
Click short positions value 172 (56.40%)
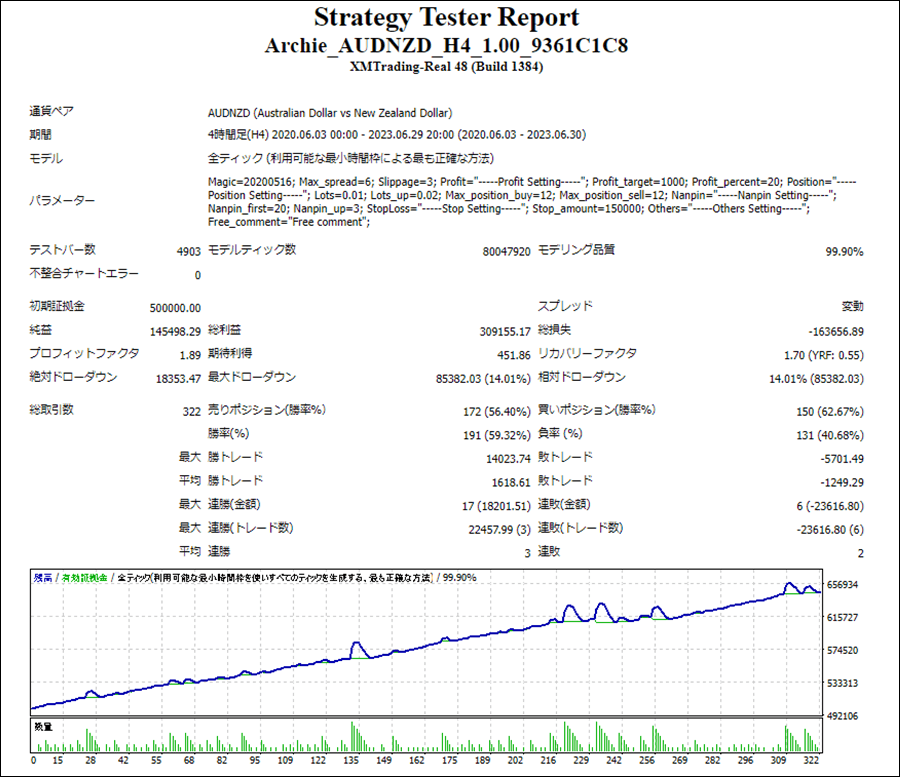[496, 411]
